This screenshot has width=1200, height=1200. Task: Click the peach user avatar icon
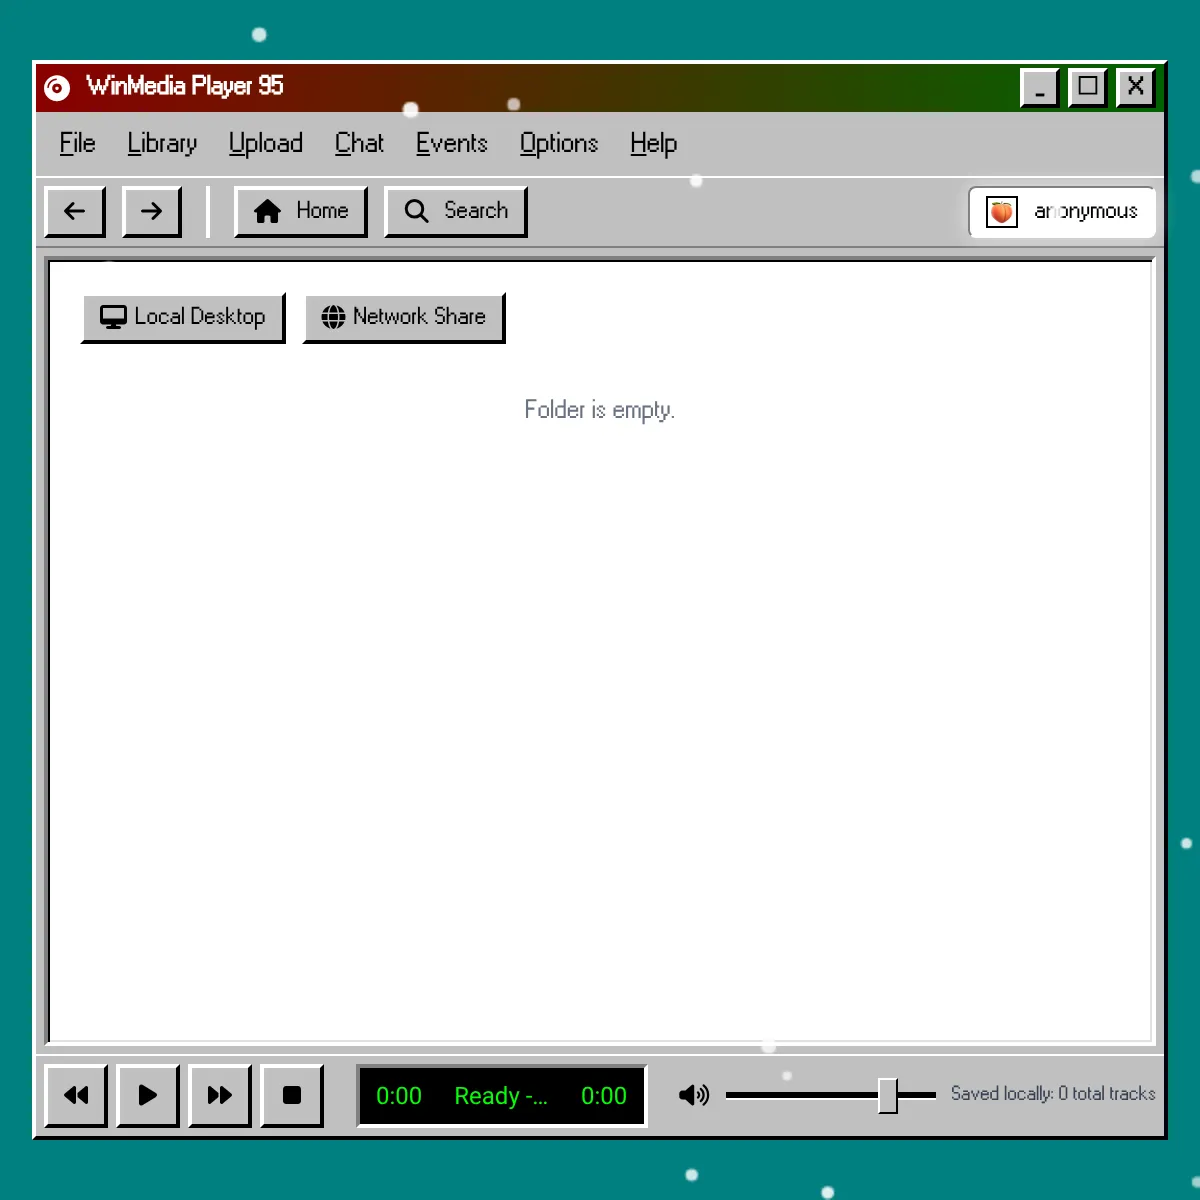[x=1001, y=212]
